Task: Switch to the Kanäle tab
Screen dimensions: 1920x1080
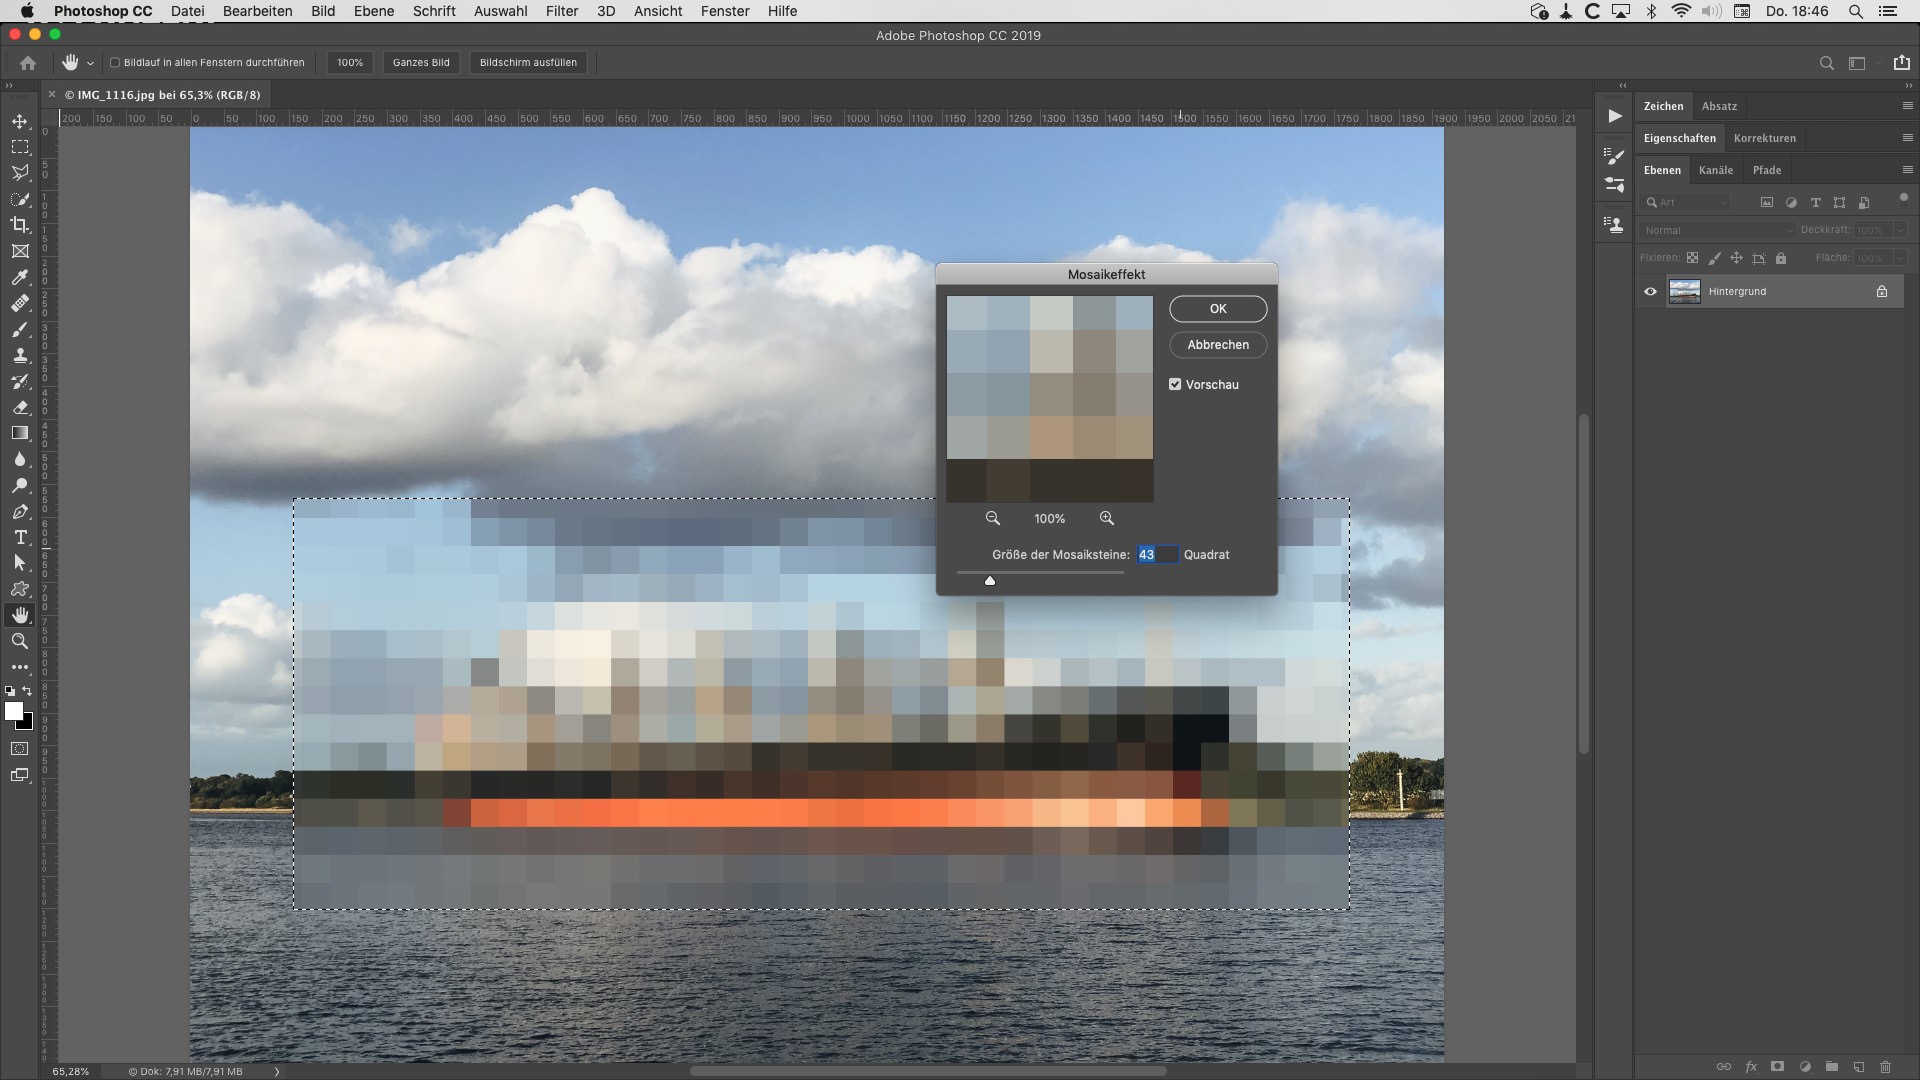Action: (1716, 170)
